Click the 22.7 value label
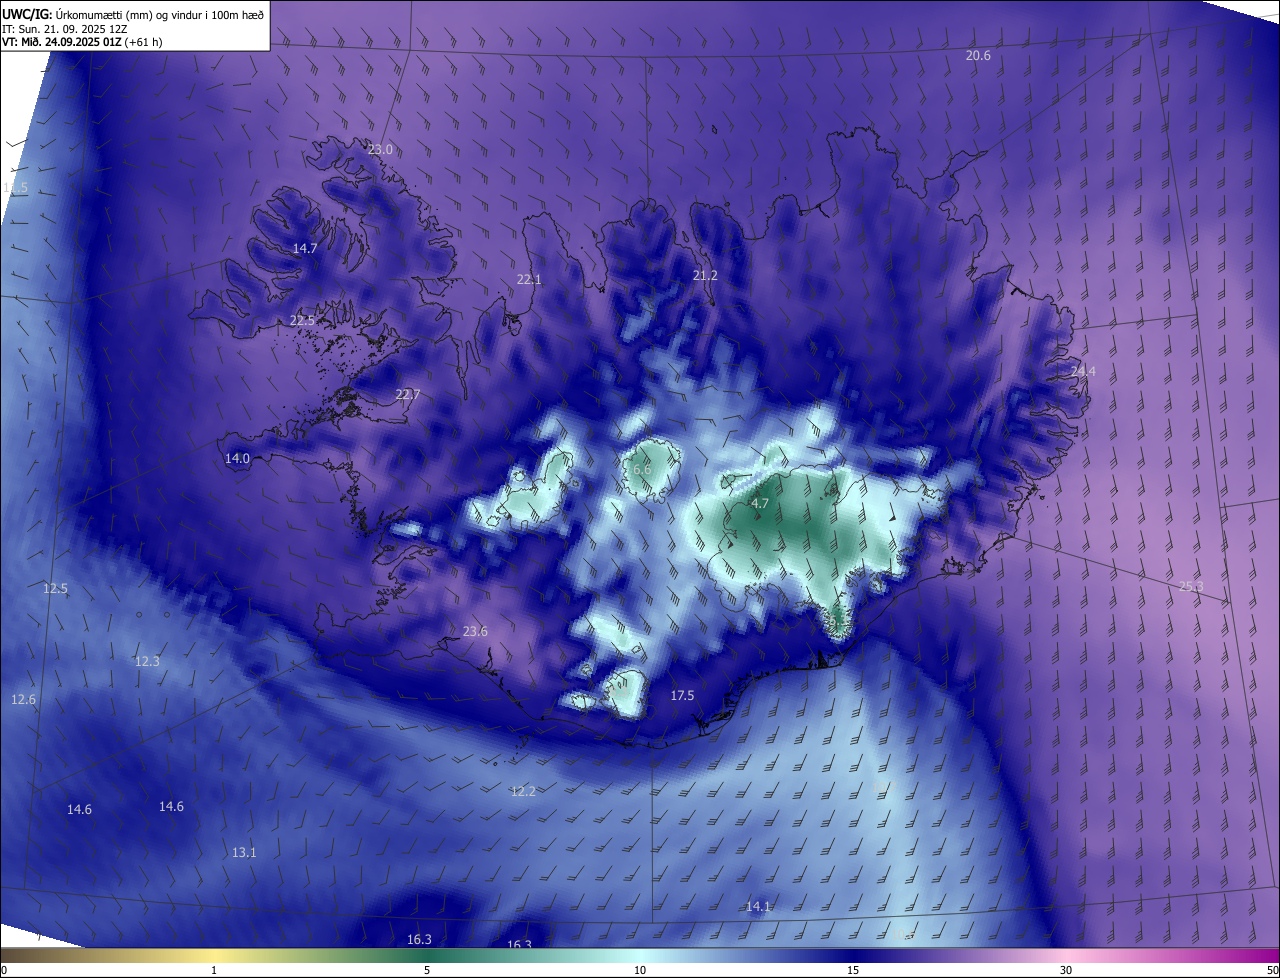This screenshot has width=1280, height=978. point(407,395)
